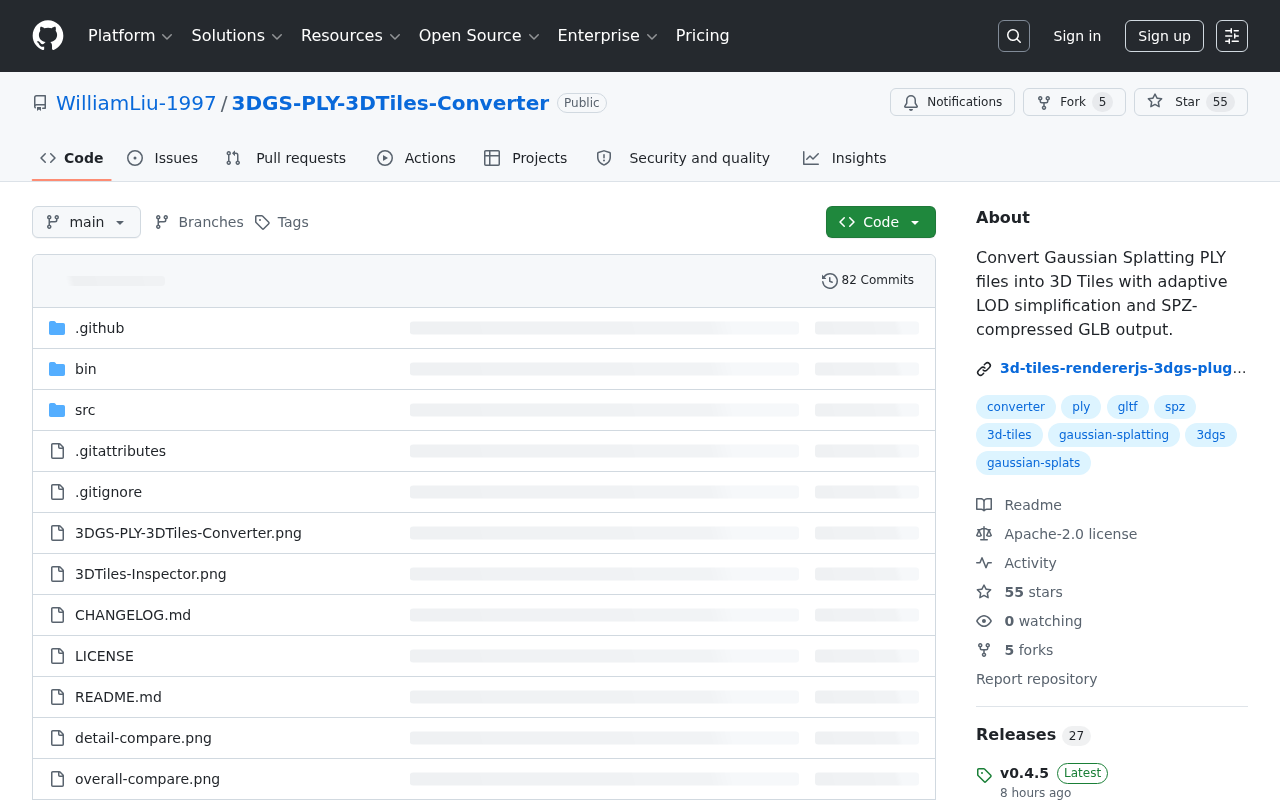
Task: Select the spz topic tag
Action: 1175,407
